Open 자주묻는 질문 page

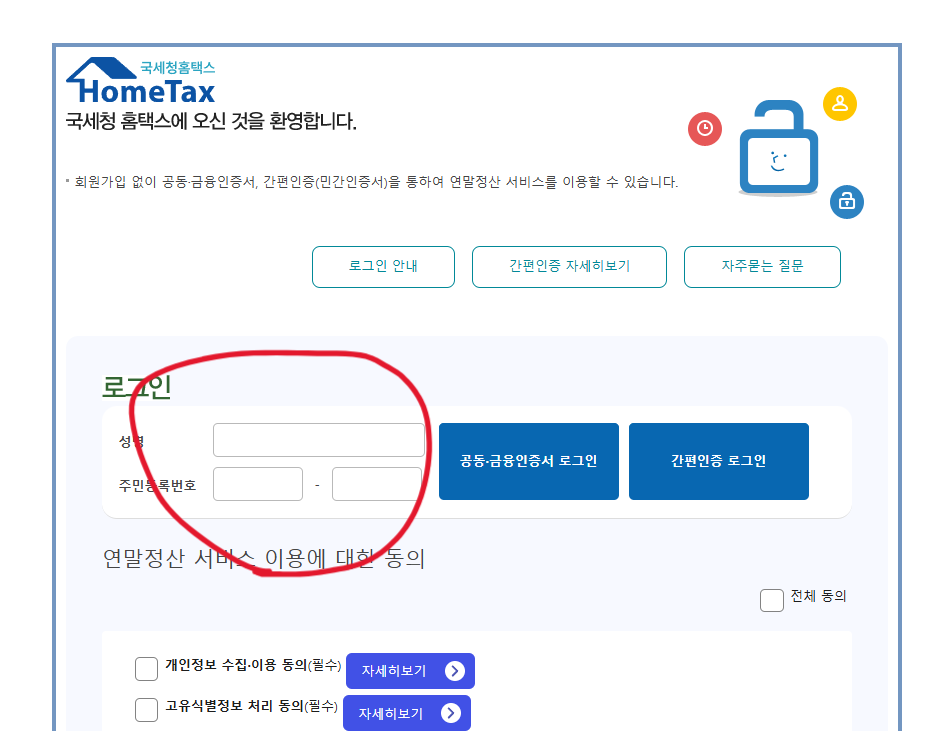click(x=762, y=266)
